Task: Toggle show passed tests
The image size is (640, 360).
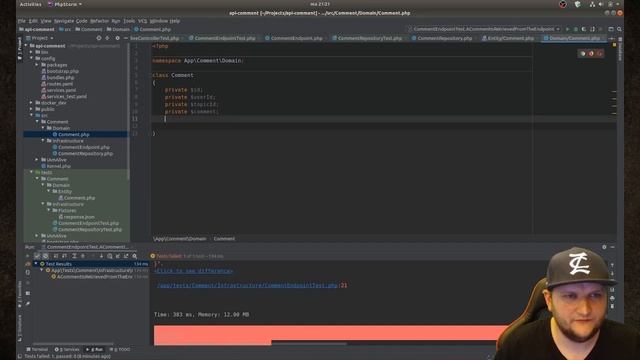Action: click(x=37, y=256)
